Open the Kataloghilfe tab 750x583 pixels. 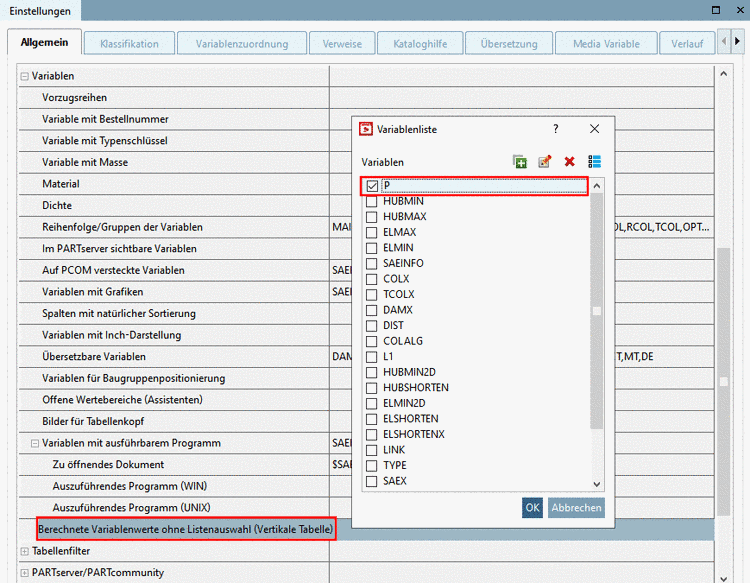click(420, 44)
